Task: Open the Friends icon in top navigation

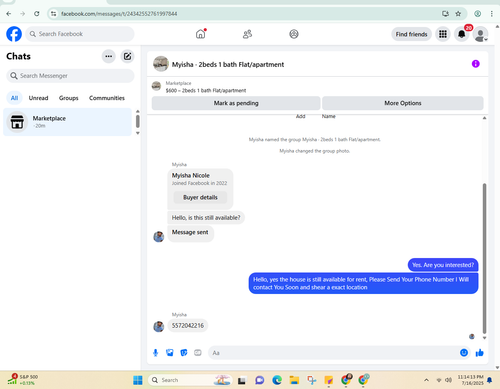Action: [247, 34]
